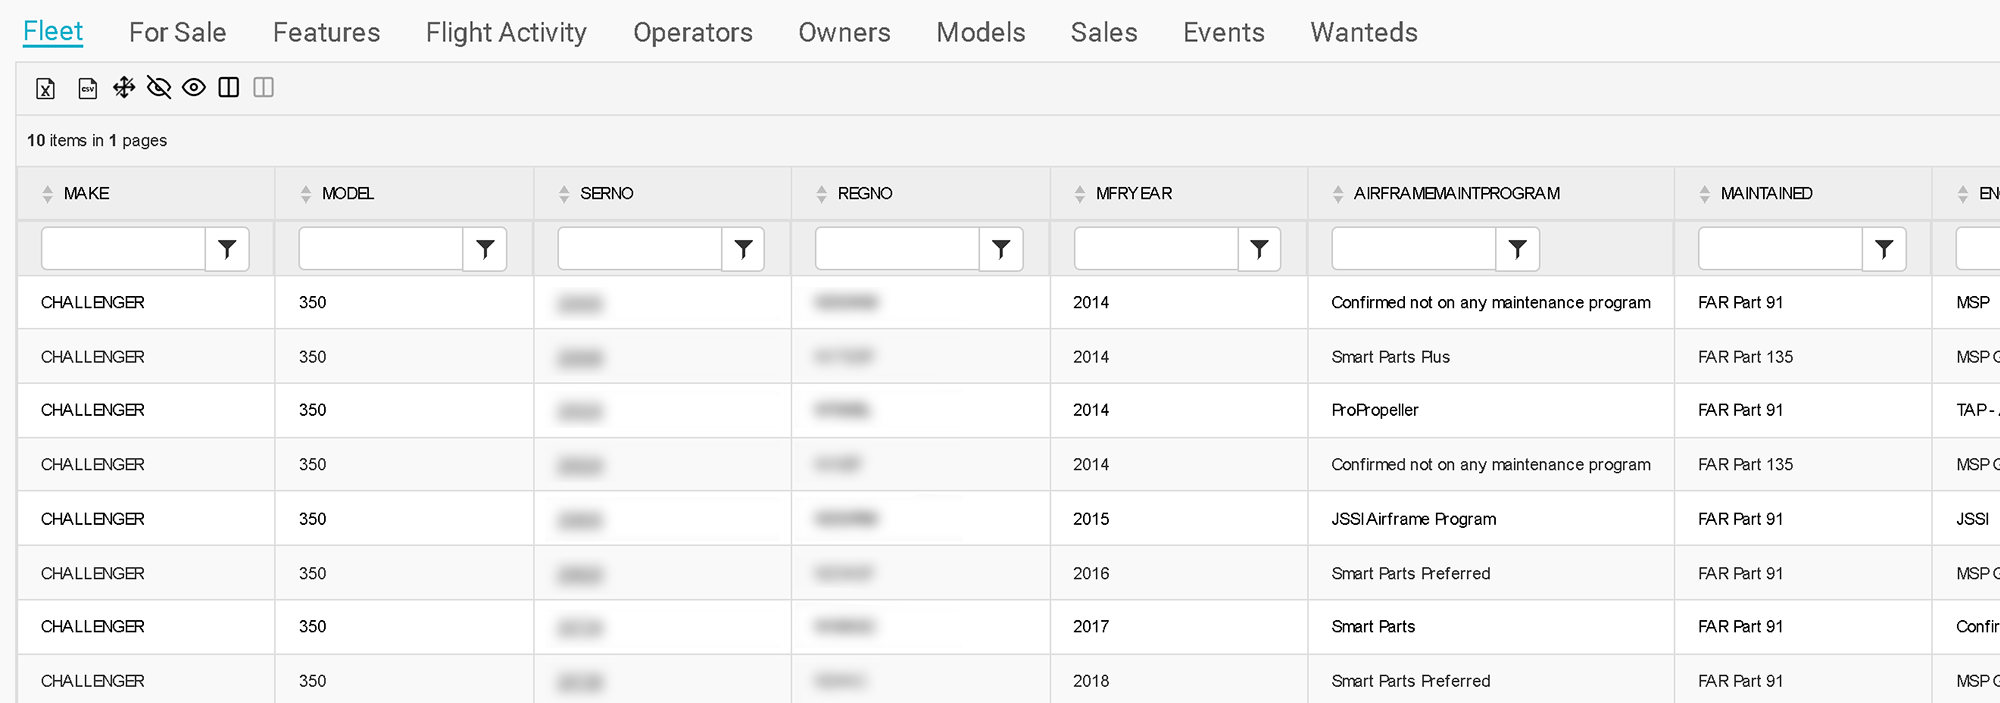
Task: Export the table as CSV file
Action: tap(88, 88)
